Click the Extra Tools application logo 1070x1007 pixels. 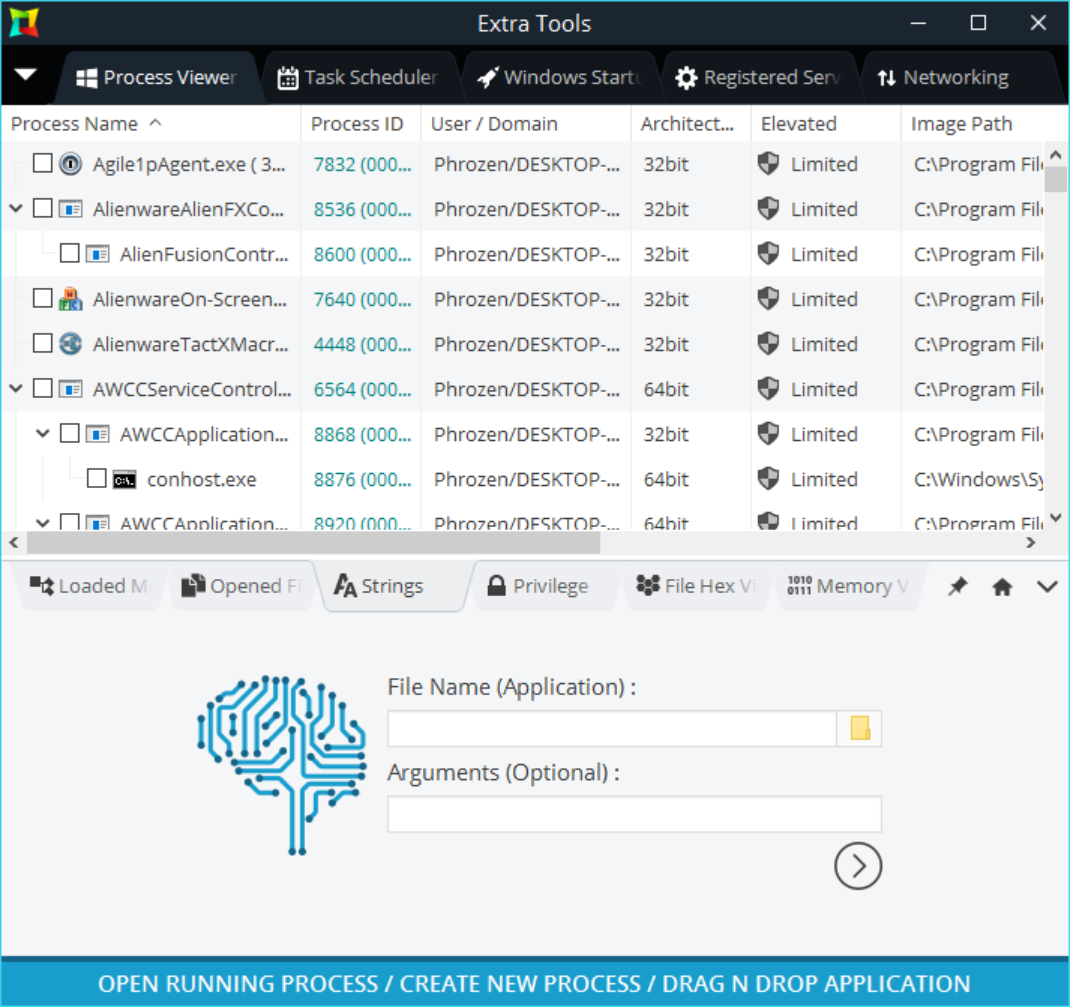pyautogui.click(x=24, y=23)
